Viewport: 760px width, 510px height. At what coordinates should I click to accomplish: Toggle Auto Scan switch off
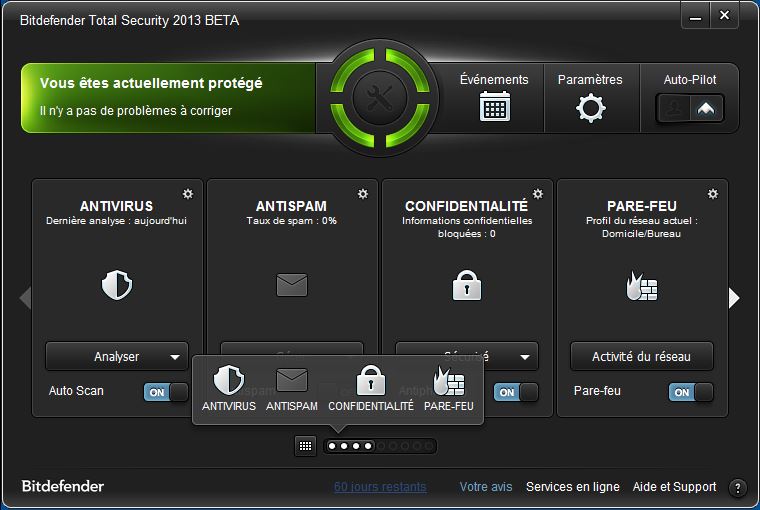click(x=166, y=392)
